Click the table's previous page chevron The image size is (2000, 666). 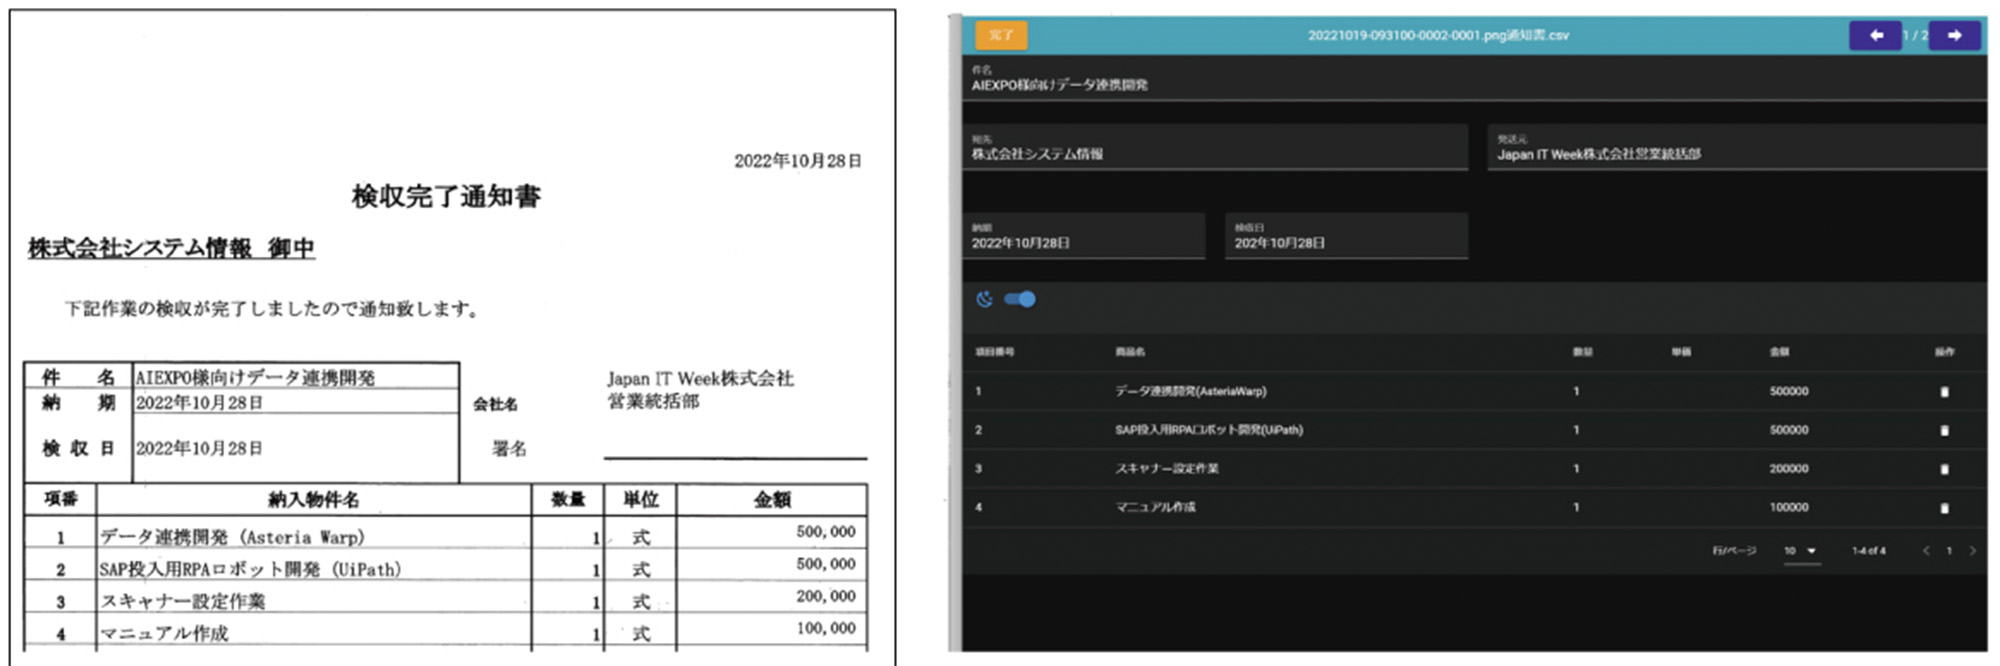(1926, 551)
